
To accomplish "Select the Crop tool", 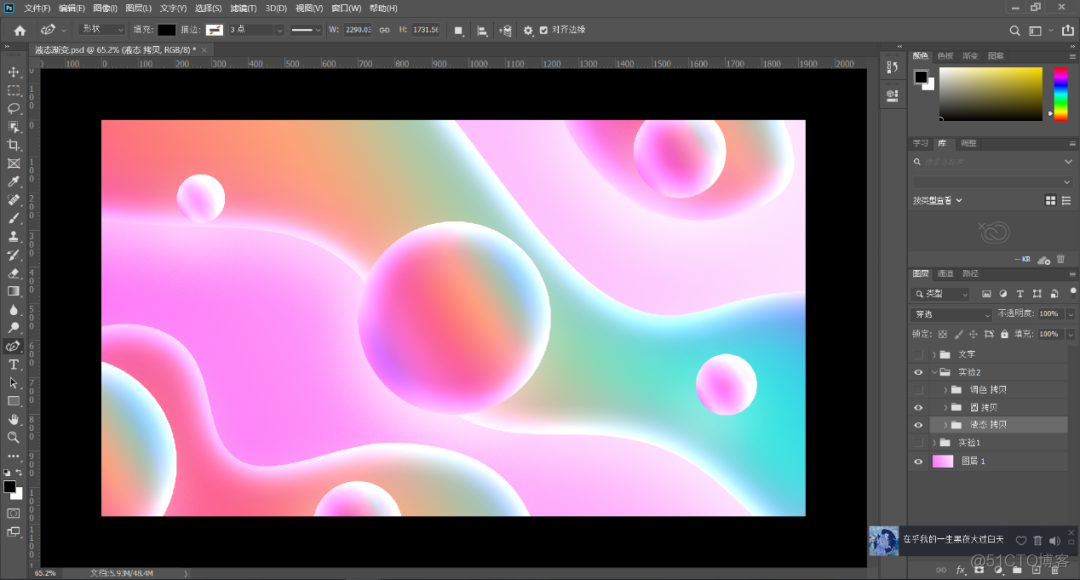I will [x=14, y=145].
